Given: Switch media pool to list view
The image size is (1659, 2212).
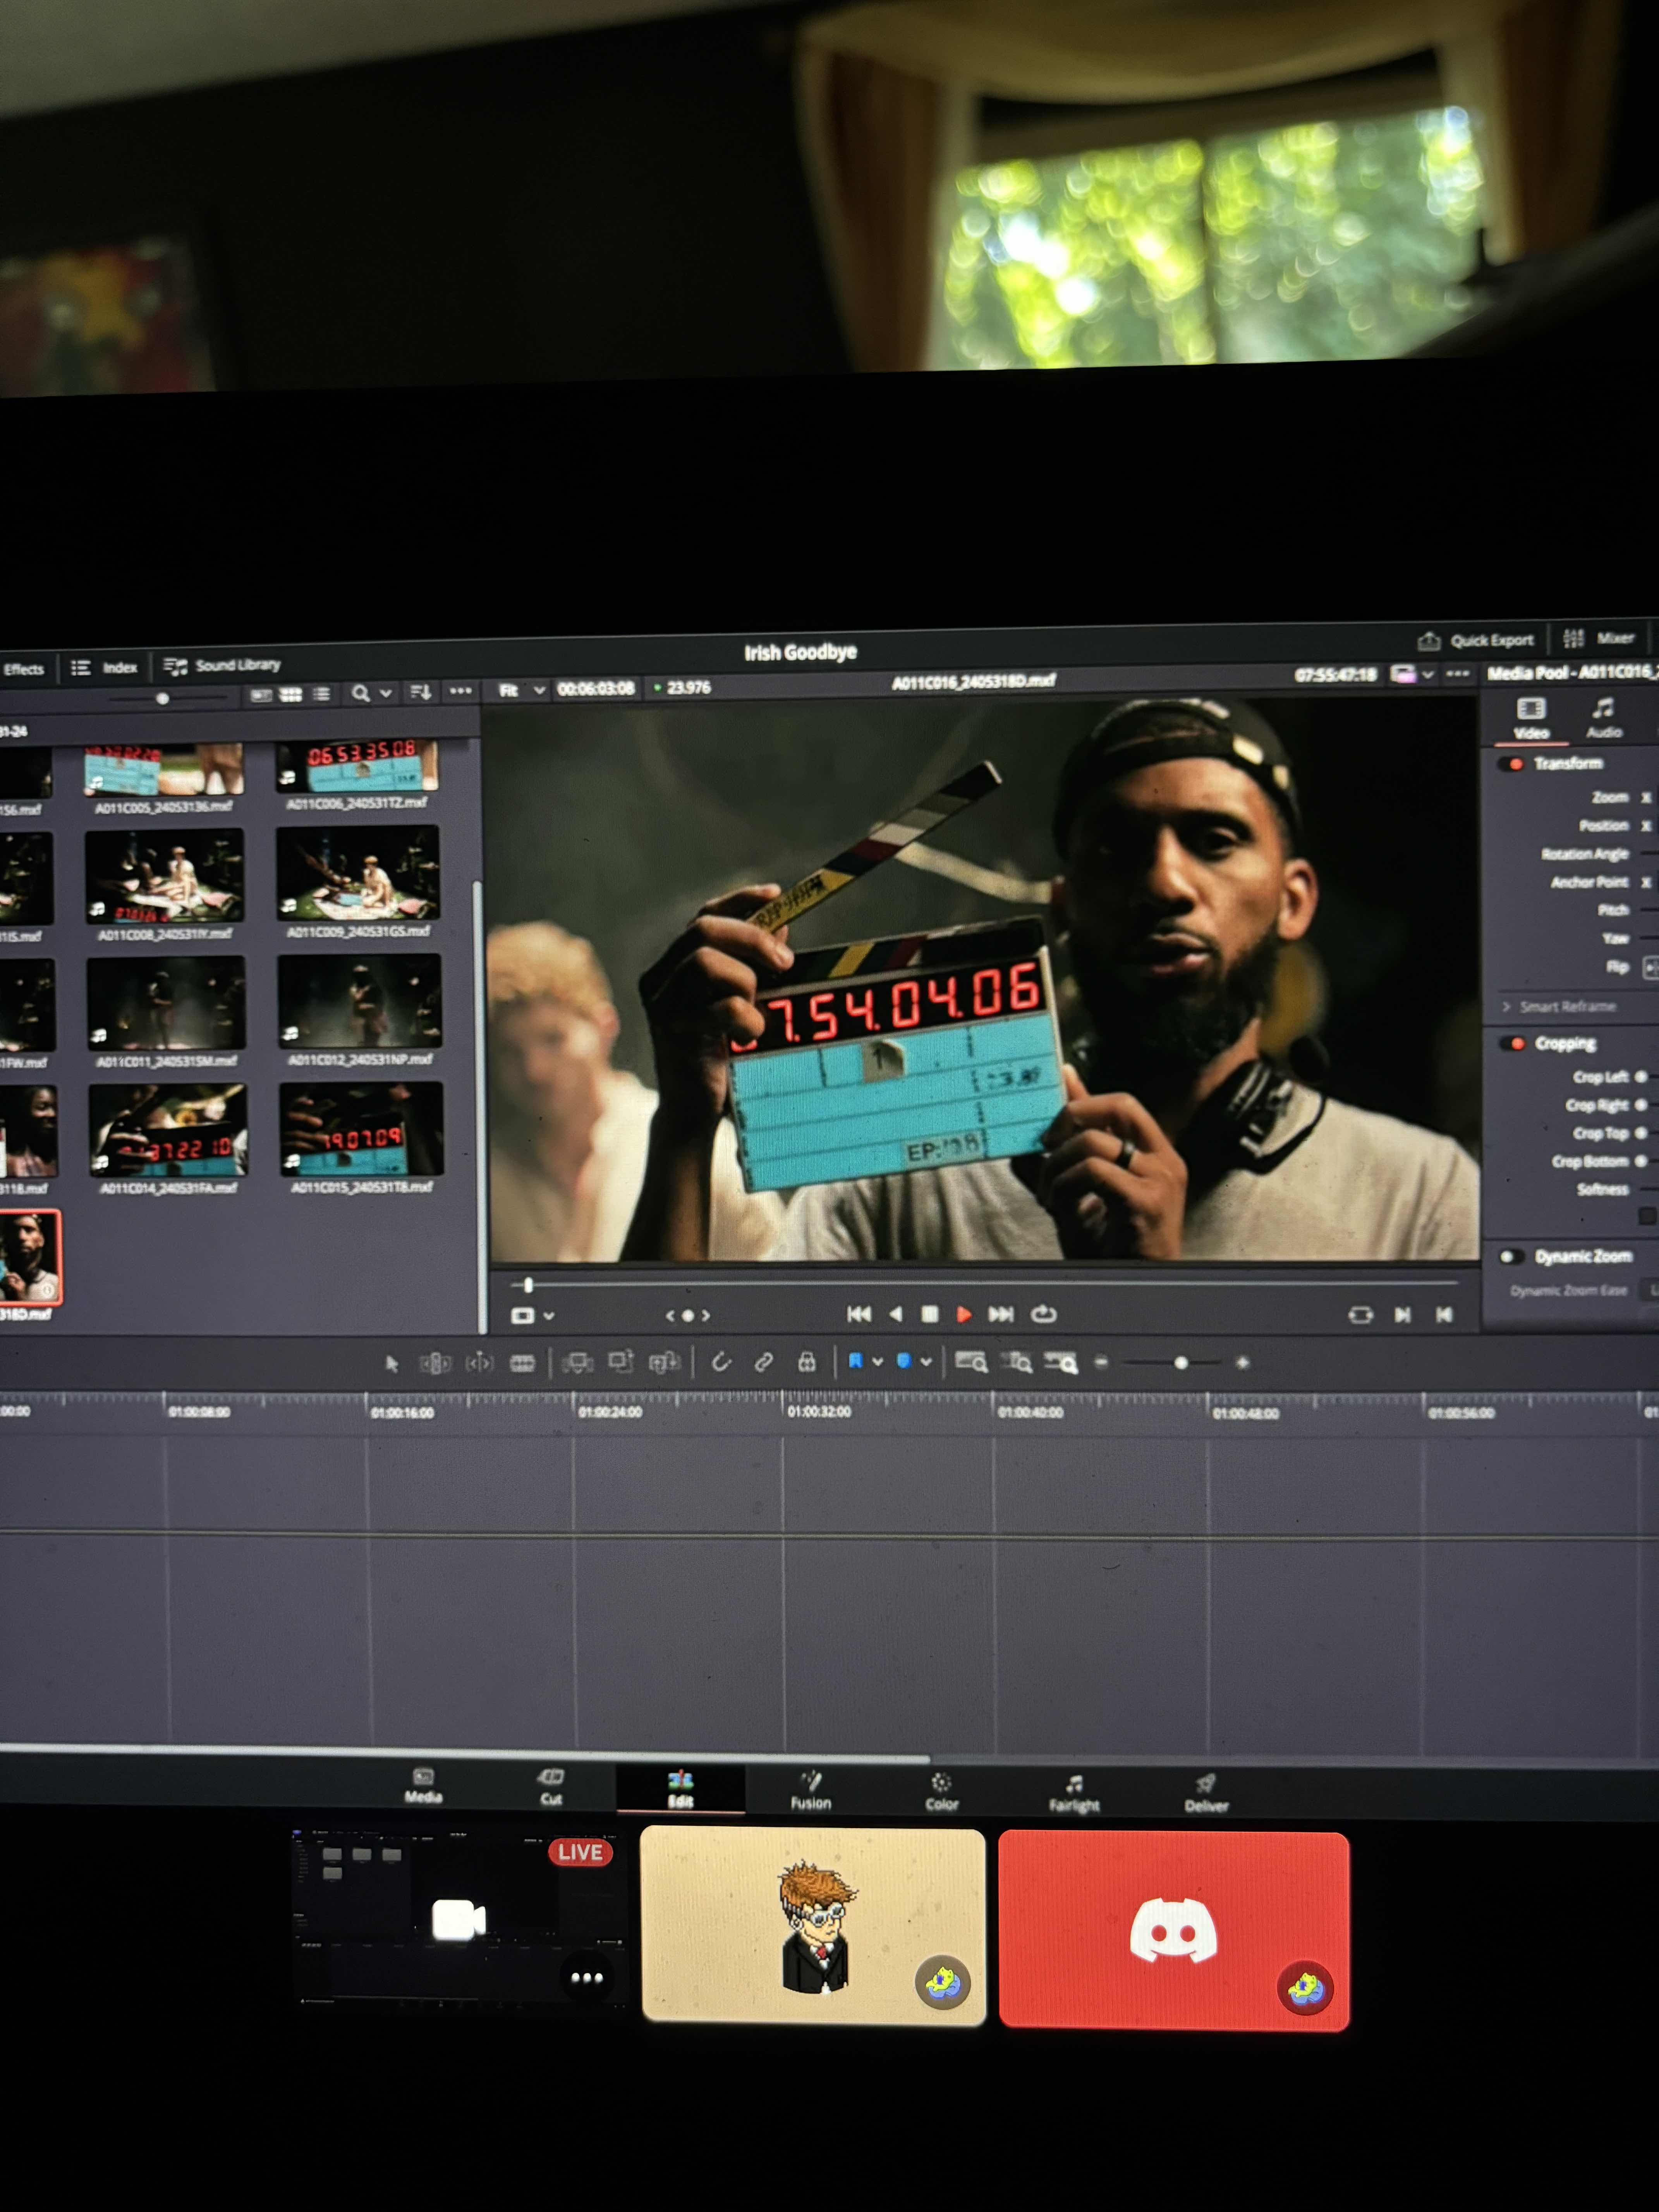Looking at the screenshot, I should click(x=322, y=694).
